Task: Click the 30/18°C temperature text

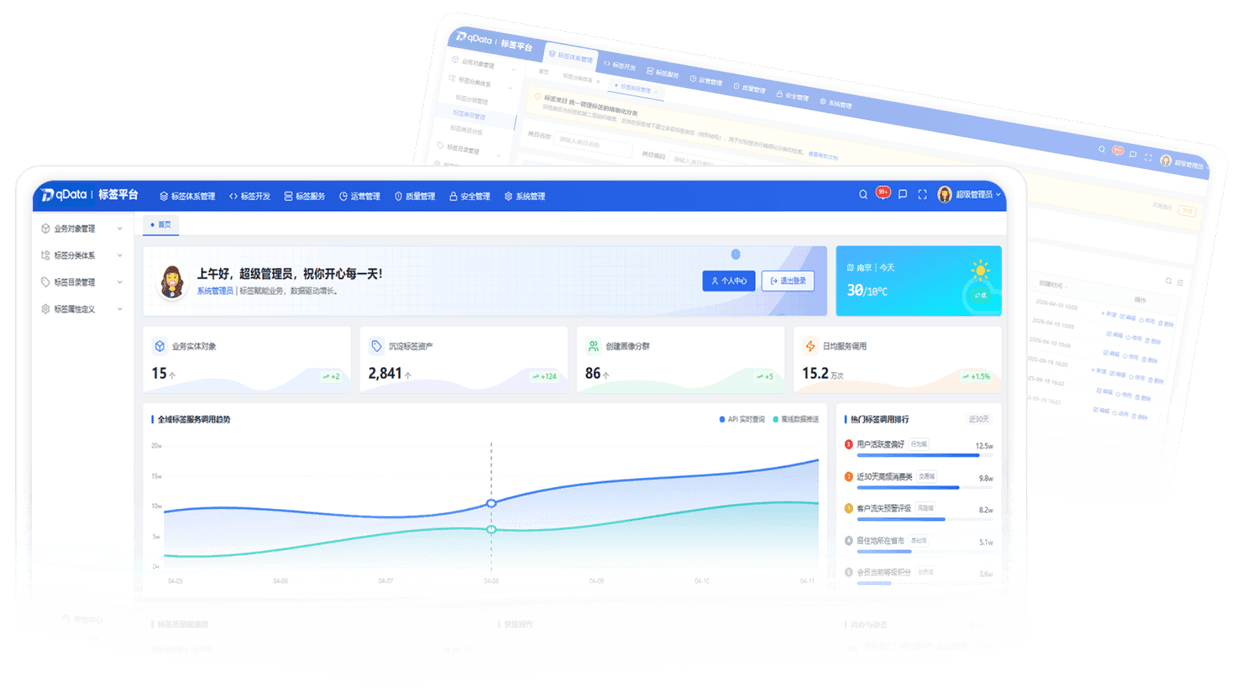Action: (x=867, y=291)
